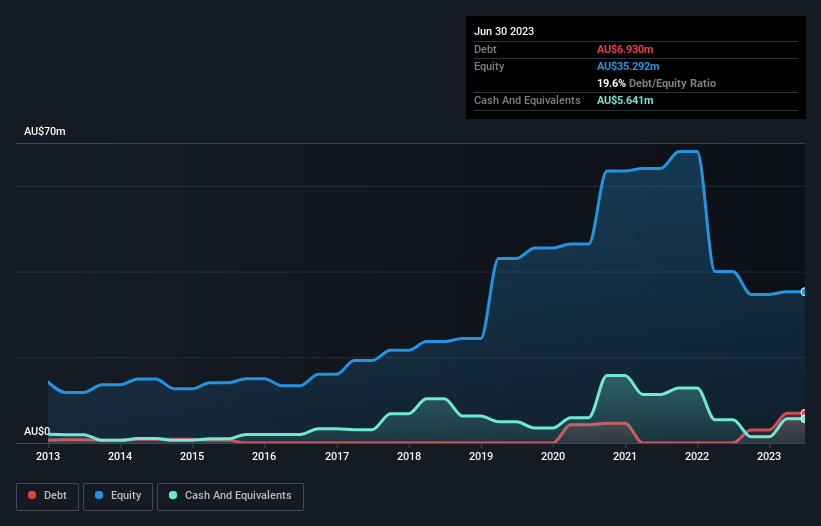The image size is (821, 526).
Task: Click the 2021 x-axis label
Action: click(625, 457)
